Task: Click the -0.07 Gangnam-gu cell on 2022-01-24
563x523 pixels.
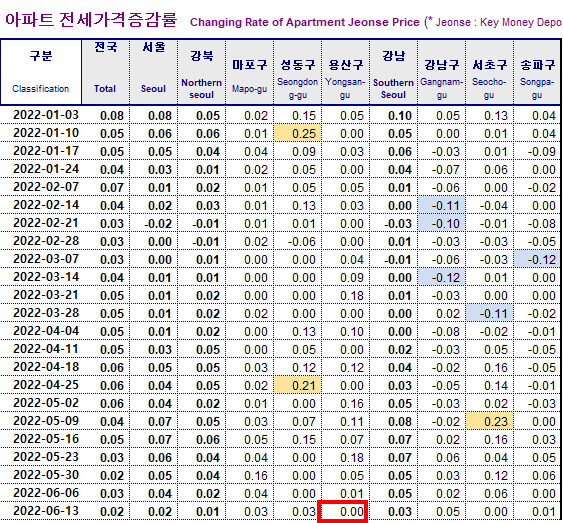Action: pyautogui.click(x=442, y=169)
